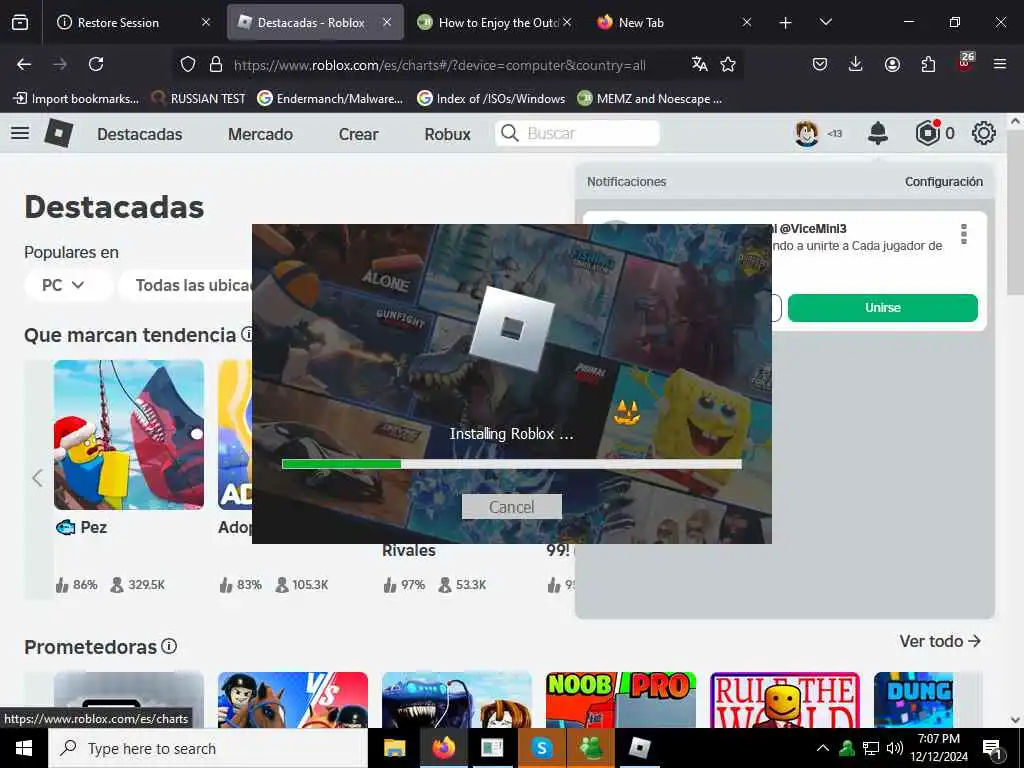Bookmark this page with the star

point(728,64)
